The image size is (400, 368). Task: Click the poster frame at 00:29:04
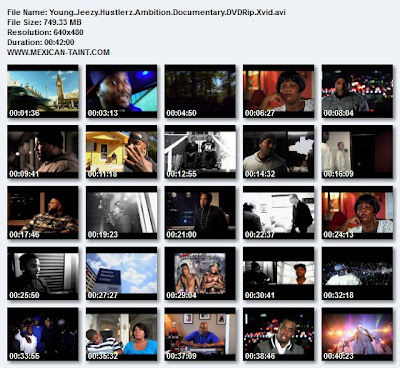coord(200,273)
